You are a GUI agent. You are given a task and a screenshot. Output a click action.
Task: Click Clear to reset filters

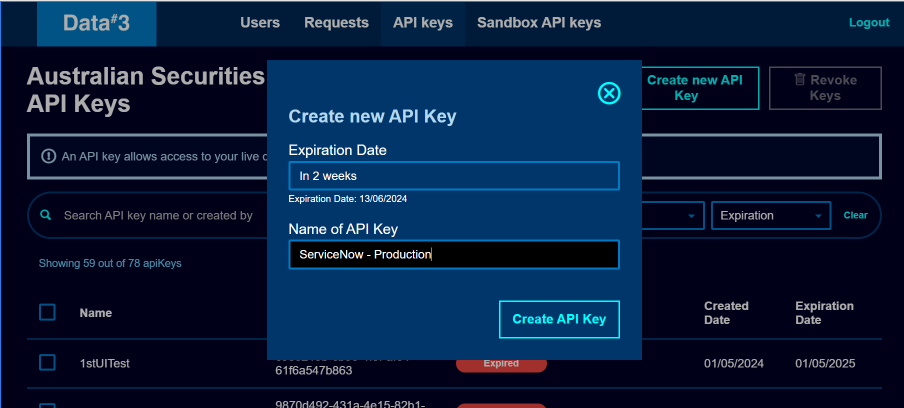(x=855, y=215)
